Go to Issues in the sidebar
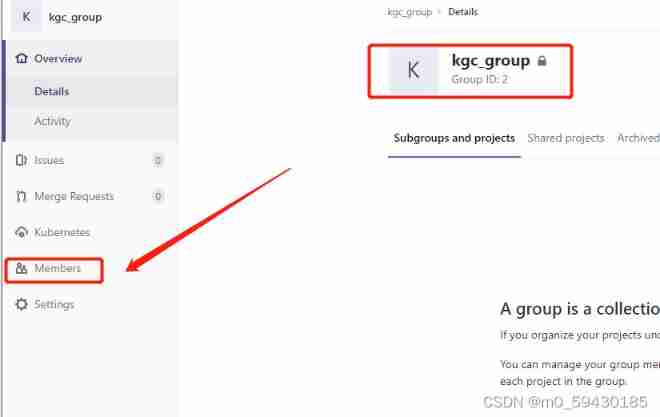 tap(49, 160)
